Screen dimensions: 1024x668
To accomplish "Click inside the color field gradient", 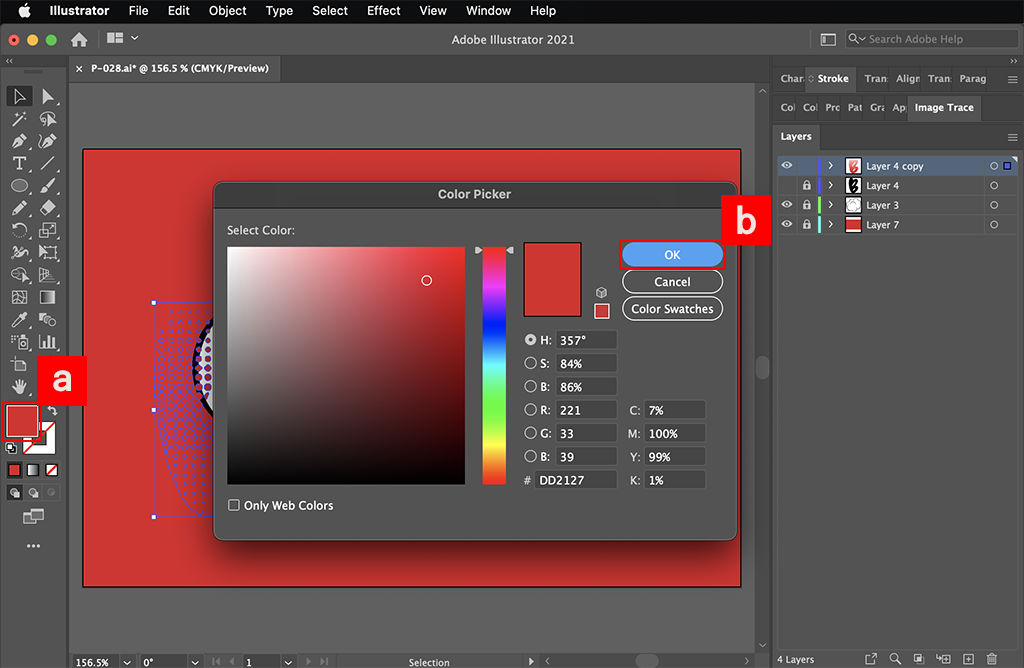I will point(345,366).
